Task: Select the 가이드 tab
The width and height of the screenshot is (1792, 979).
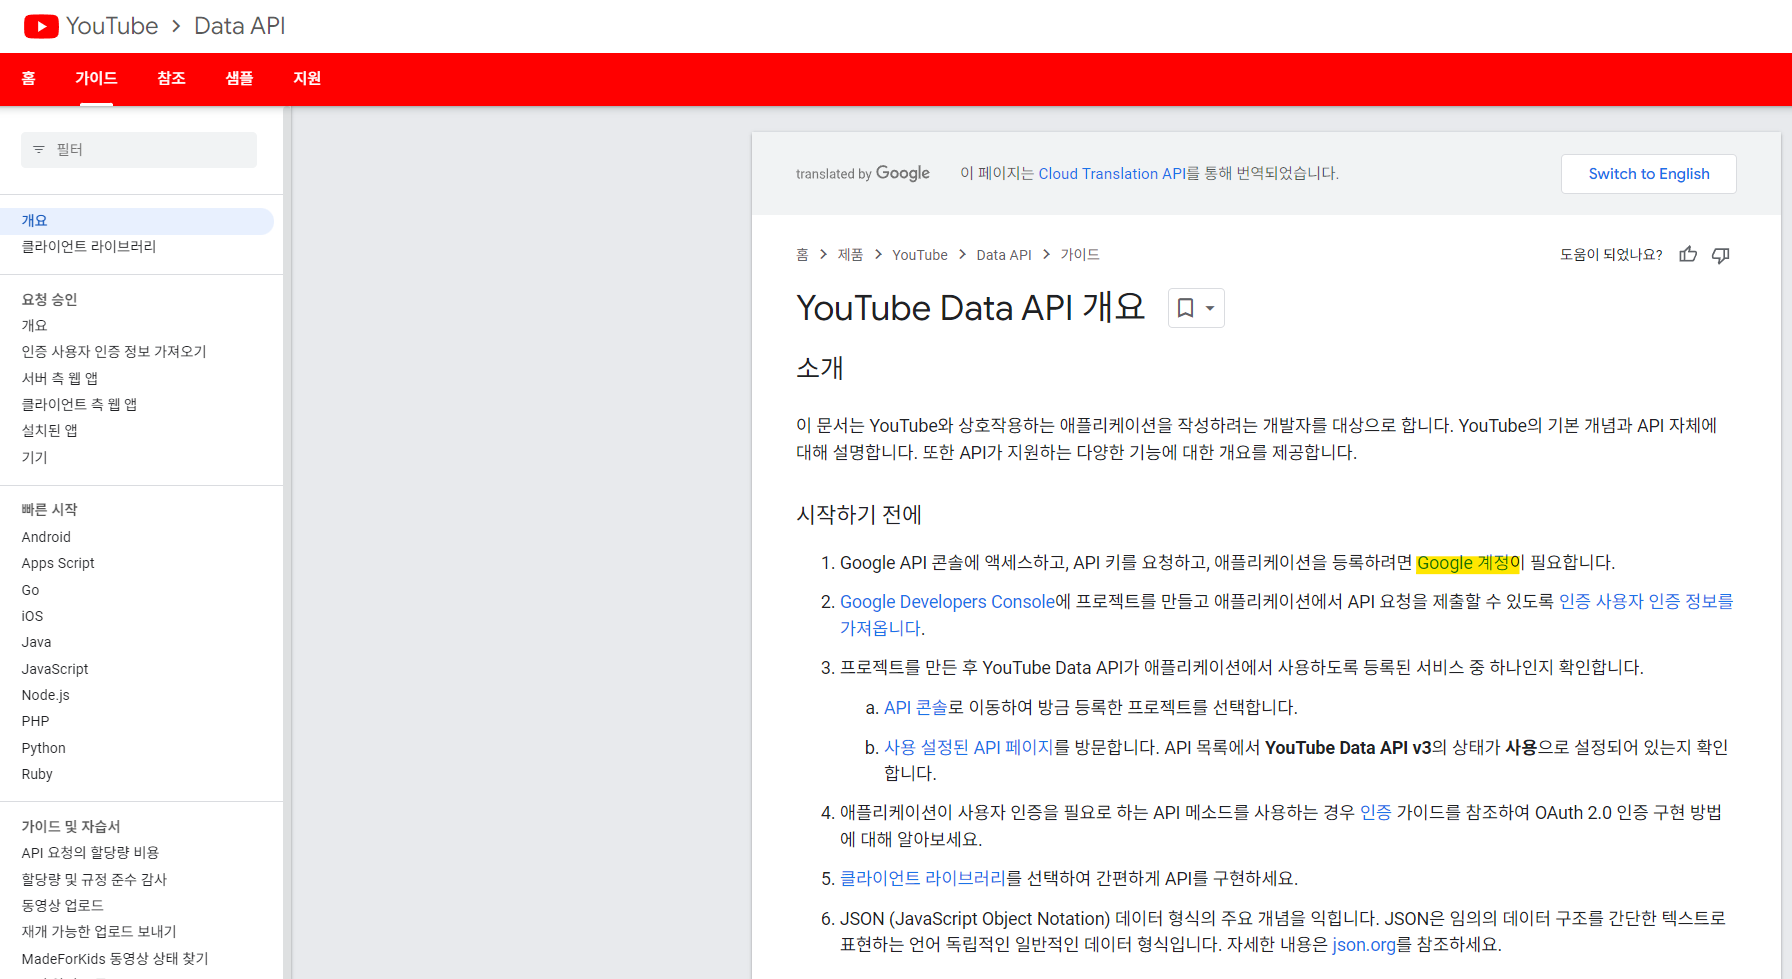Action: coord(96,79)
